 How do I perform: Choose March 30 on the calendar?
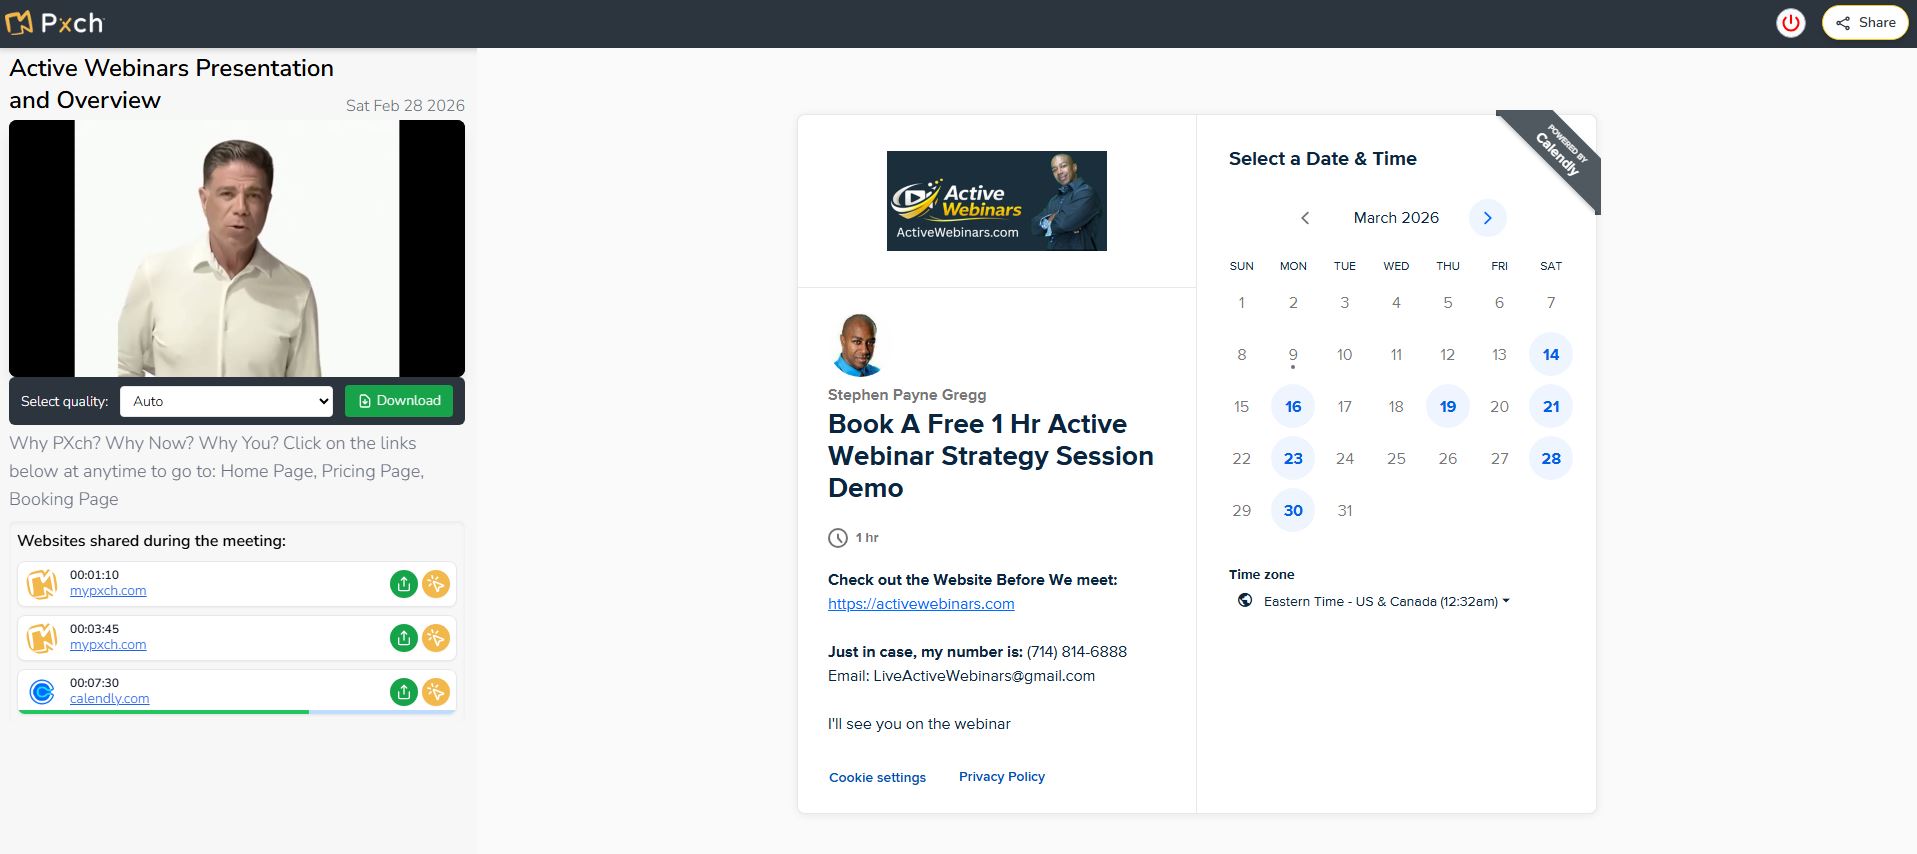point(1293,510)
